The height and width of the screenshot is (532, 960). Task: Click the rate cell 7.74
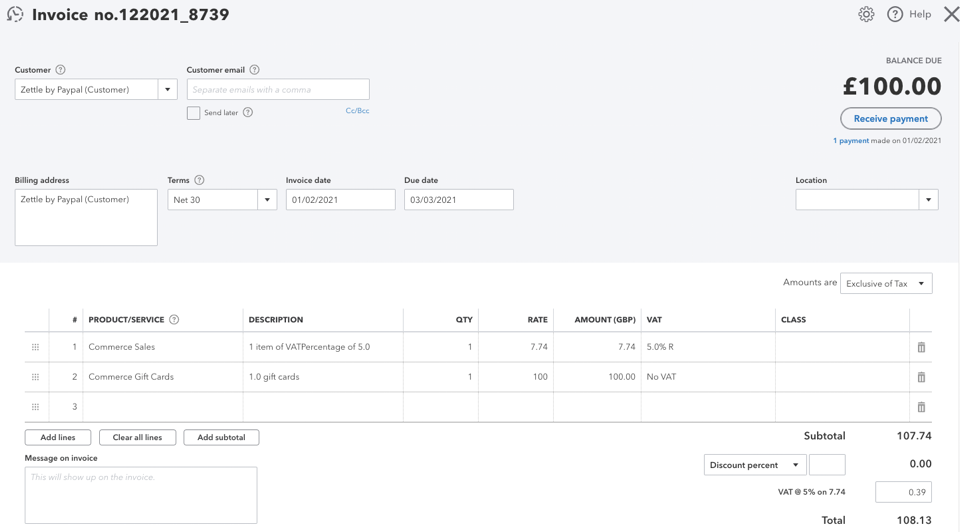click(x=516, y=347)
